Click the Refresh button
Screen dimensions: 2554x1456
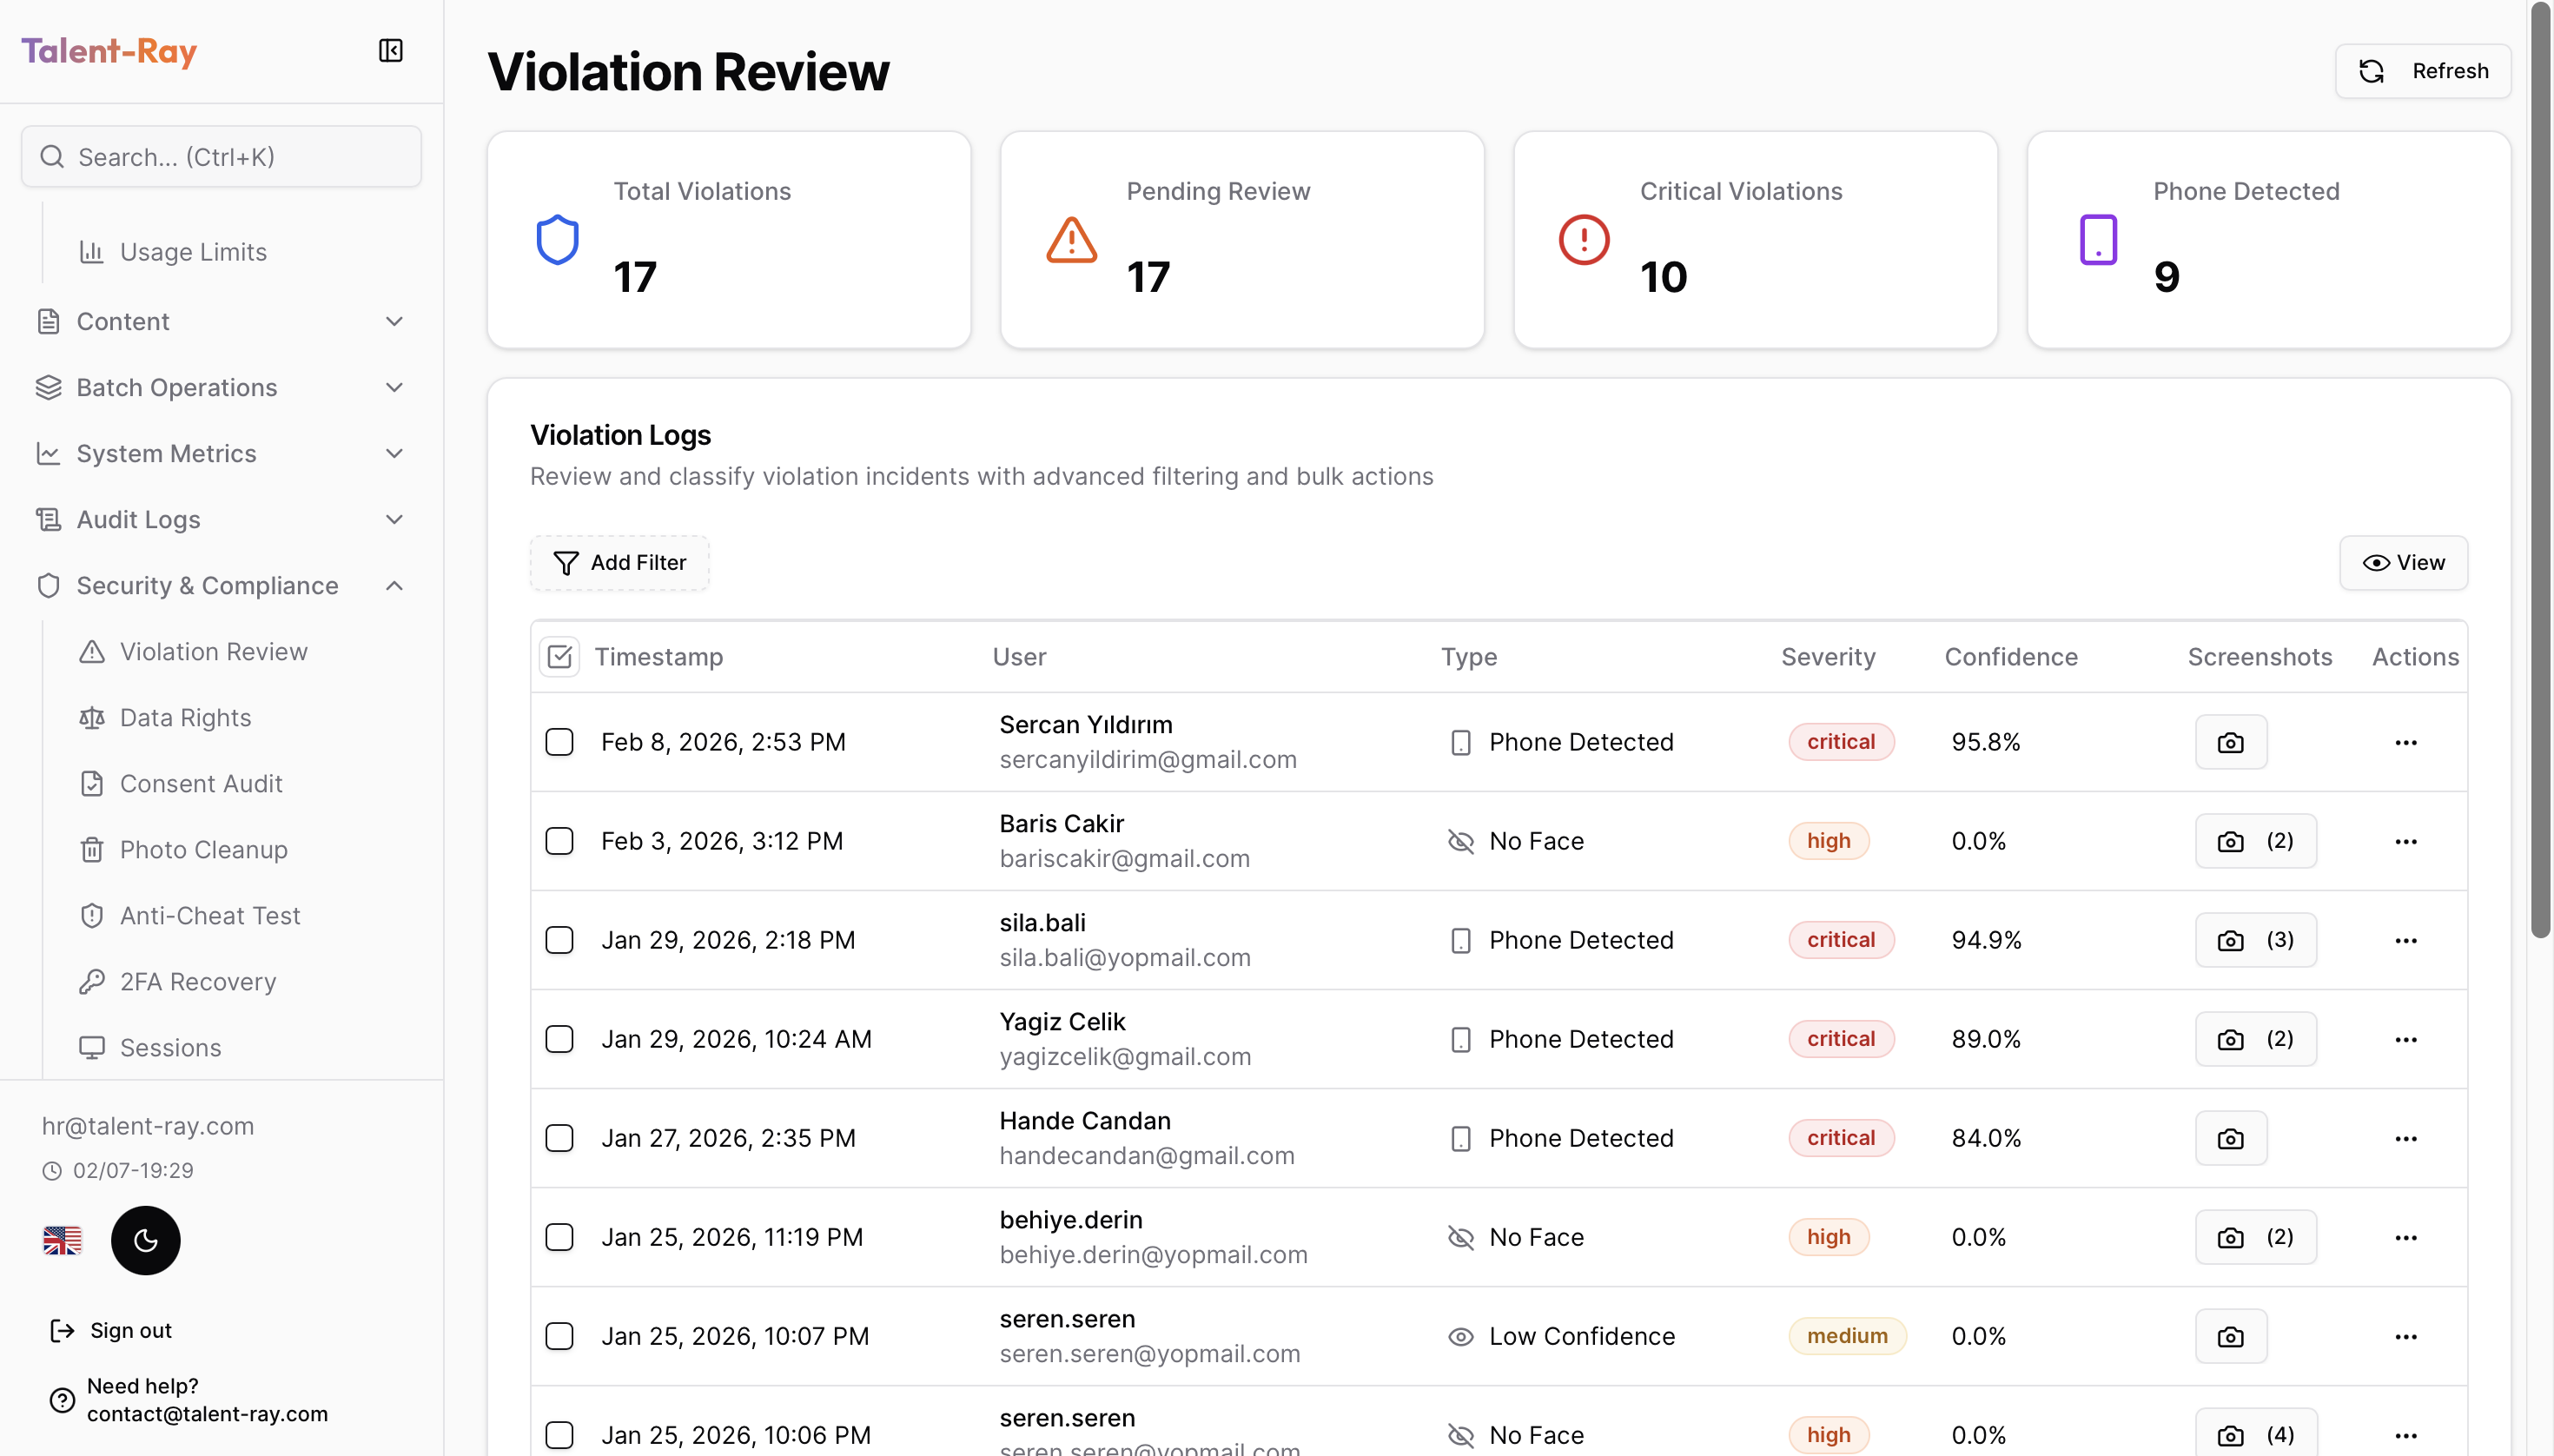click(2422, 71)
